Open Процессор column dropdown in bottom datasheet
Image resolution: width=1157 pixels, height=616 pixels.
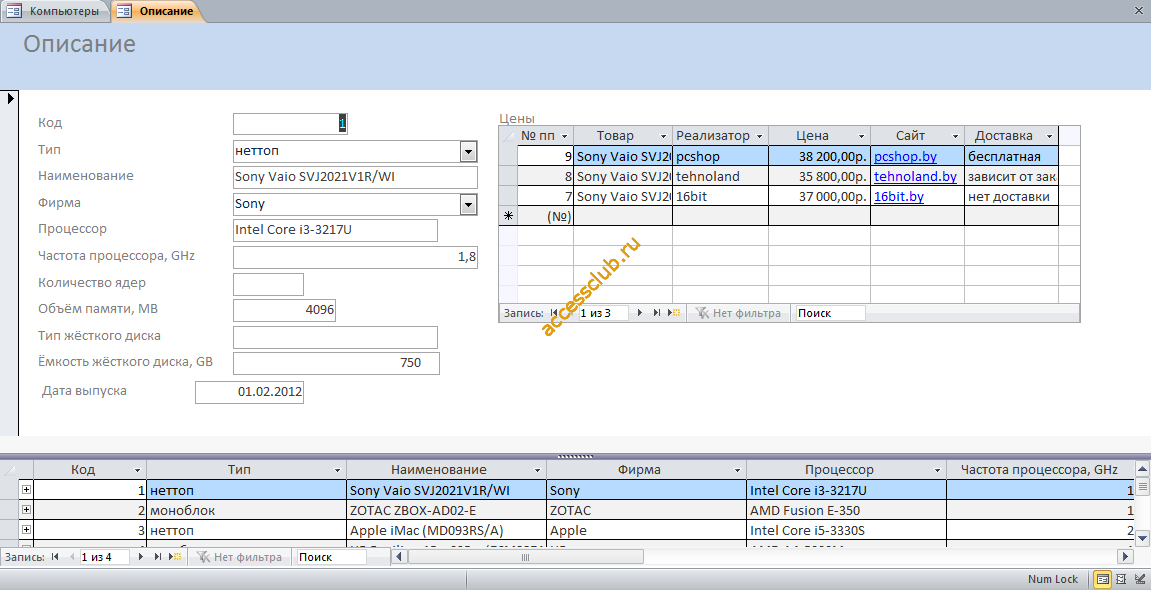click(937, 470)
